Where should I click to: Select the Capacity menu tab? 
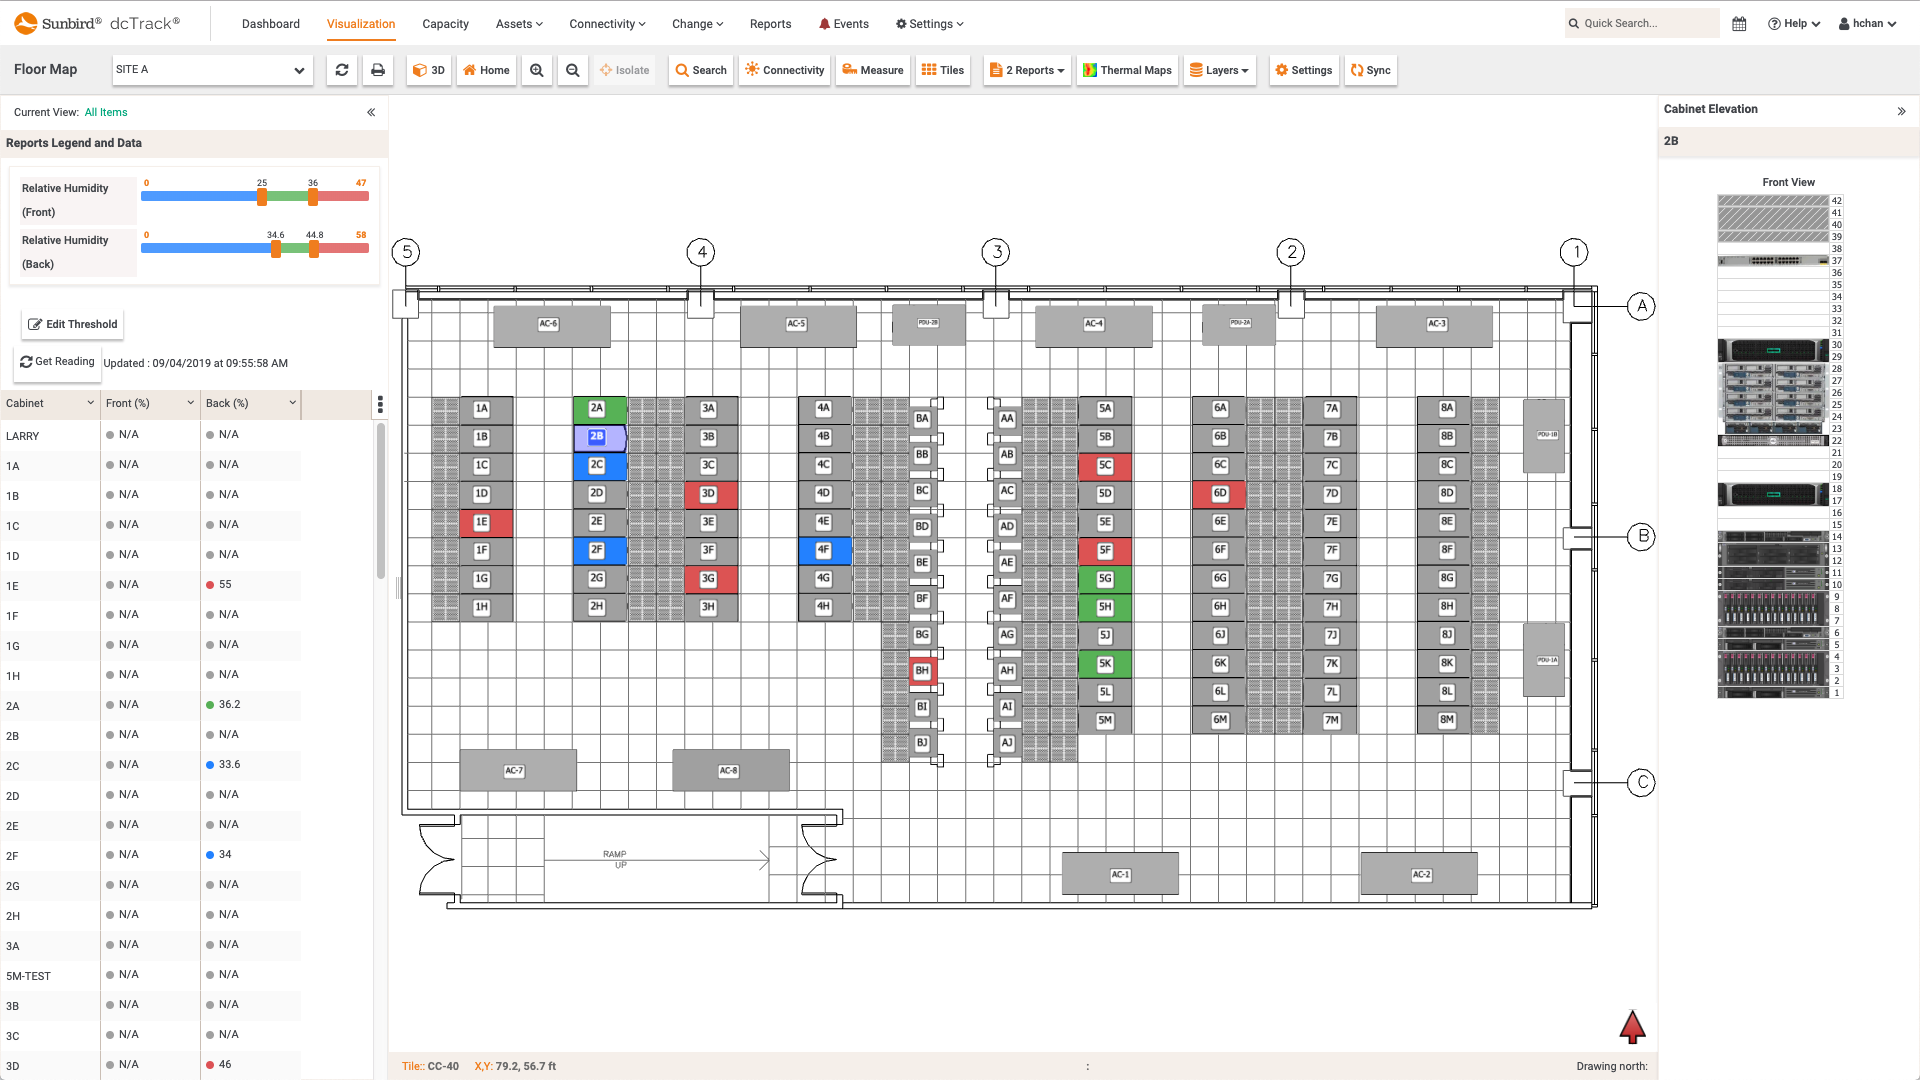[x=444, y=24]
